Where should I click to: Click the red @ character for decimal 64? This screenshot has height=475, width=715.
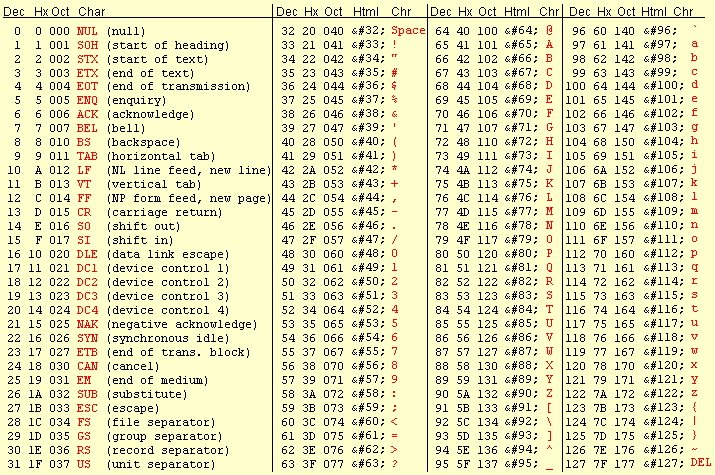[549, 31]
